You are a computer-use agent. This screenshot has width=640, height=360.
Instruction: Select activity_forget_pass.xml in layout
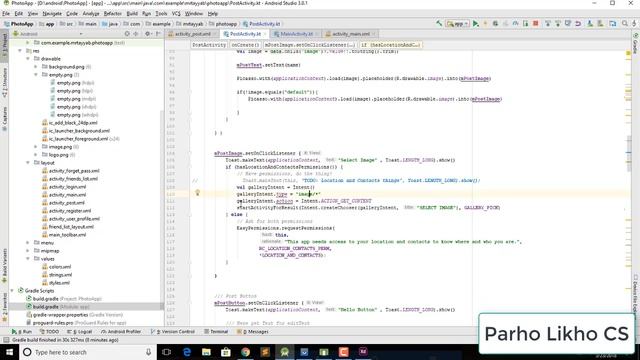pos(71,171)
